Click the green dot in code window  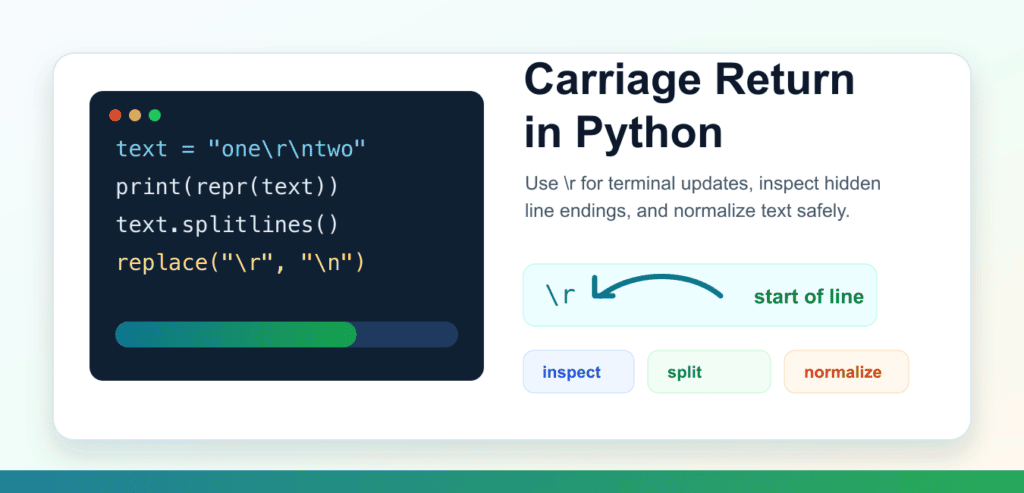tap(155, 116)
